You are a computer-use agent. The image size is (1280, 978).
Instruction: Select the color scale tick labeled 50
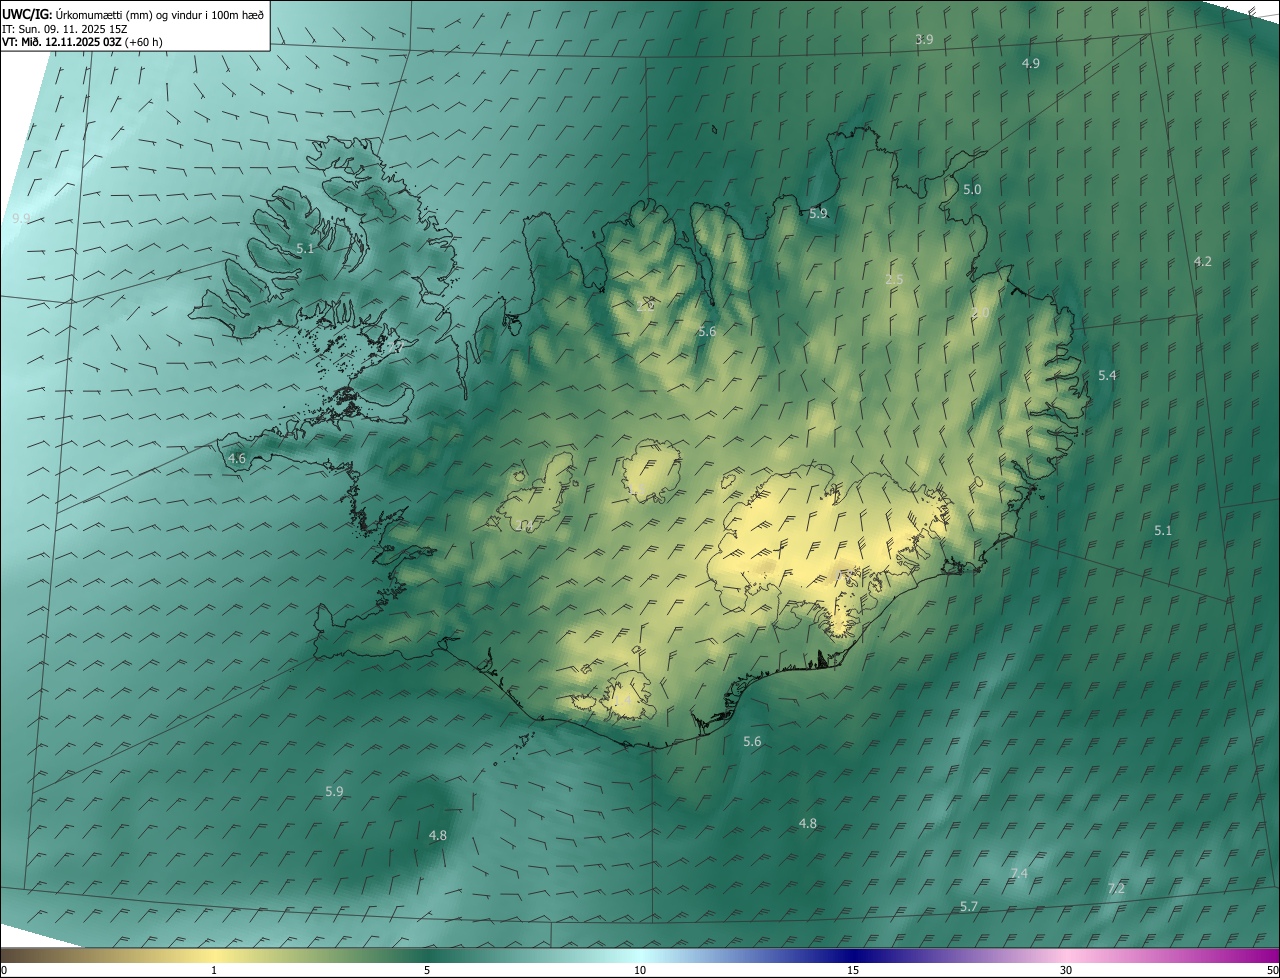pyautogui.click(x=1272, y=970)
